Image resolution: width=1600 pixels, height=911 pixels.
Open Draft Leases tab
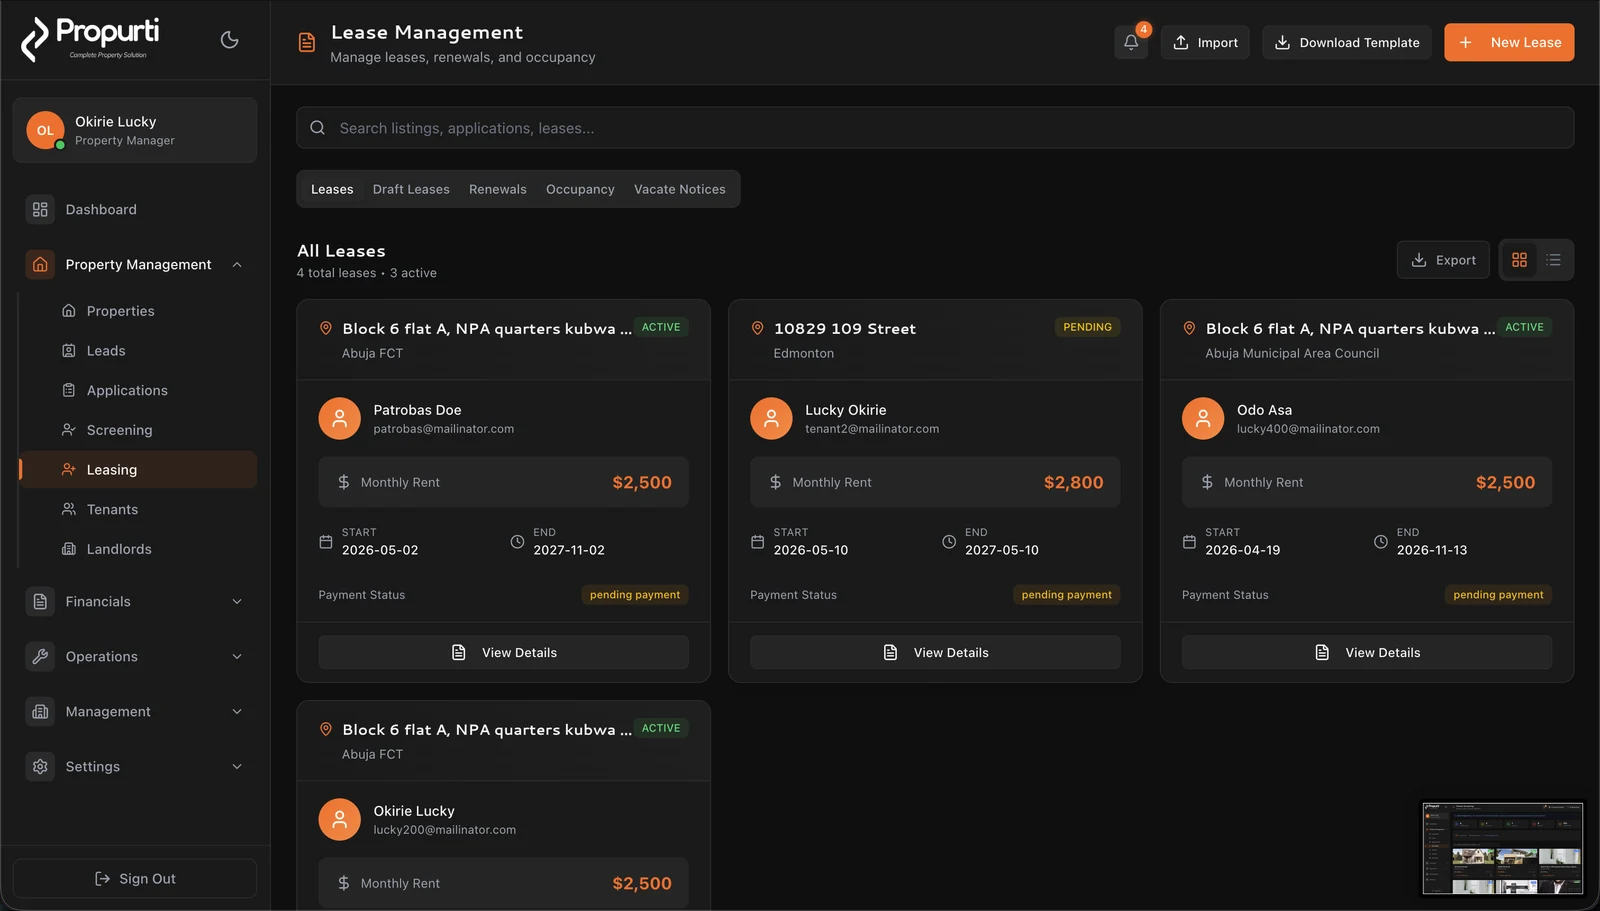coord(411,189)
